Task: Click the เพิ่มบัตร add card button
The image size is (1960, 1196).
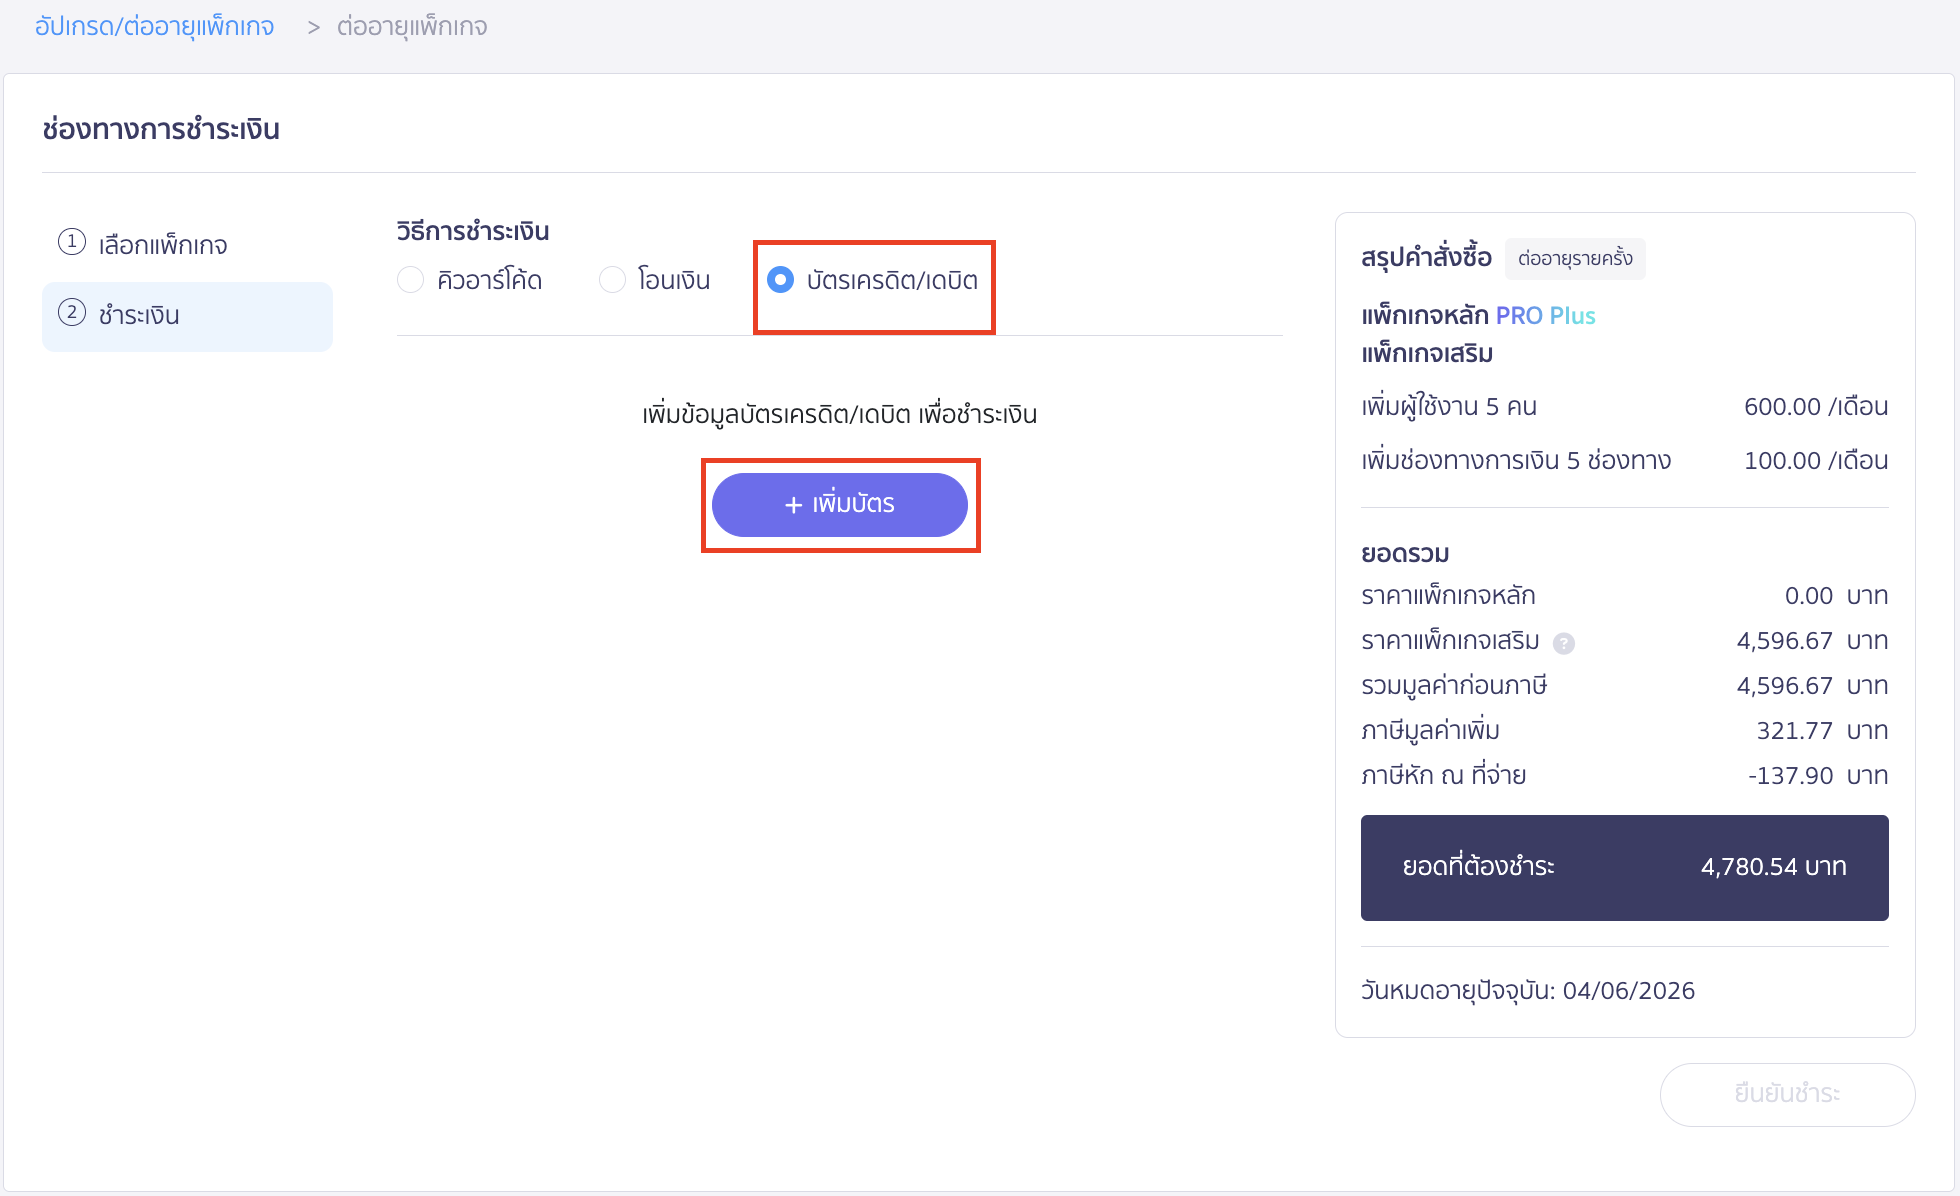Action: 840,504
